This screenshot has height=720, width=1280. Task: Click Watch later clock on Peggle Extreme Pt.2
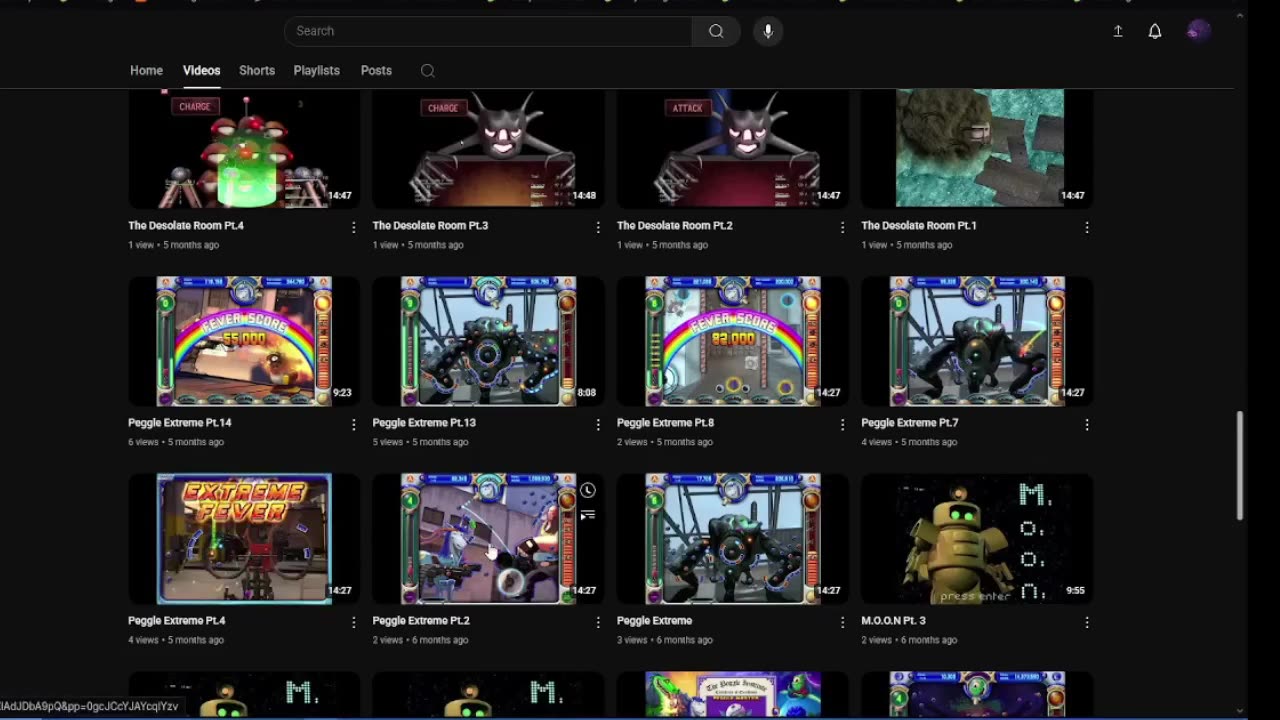click(x=588, y=490)
